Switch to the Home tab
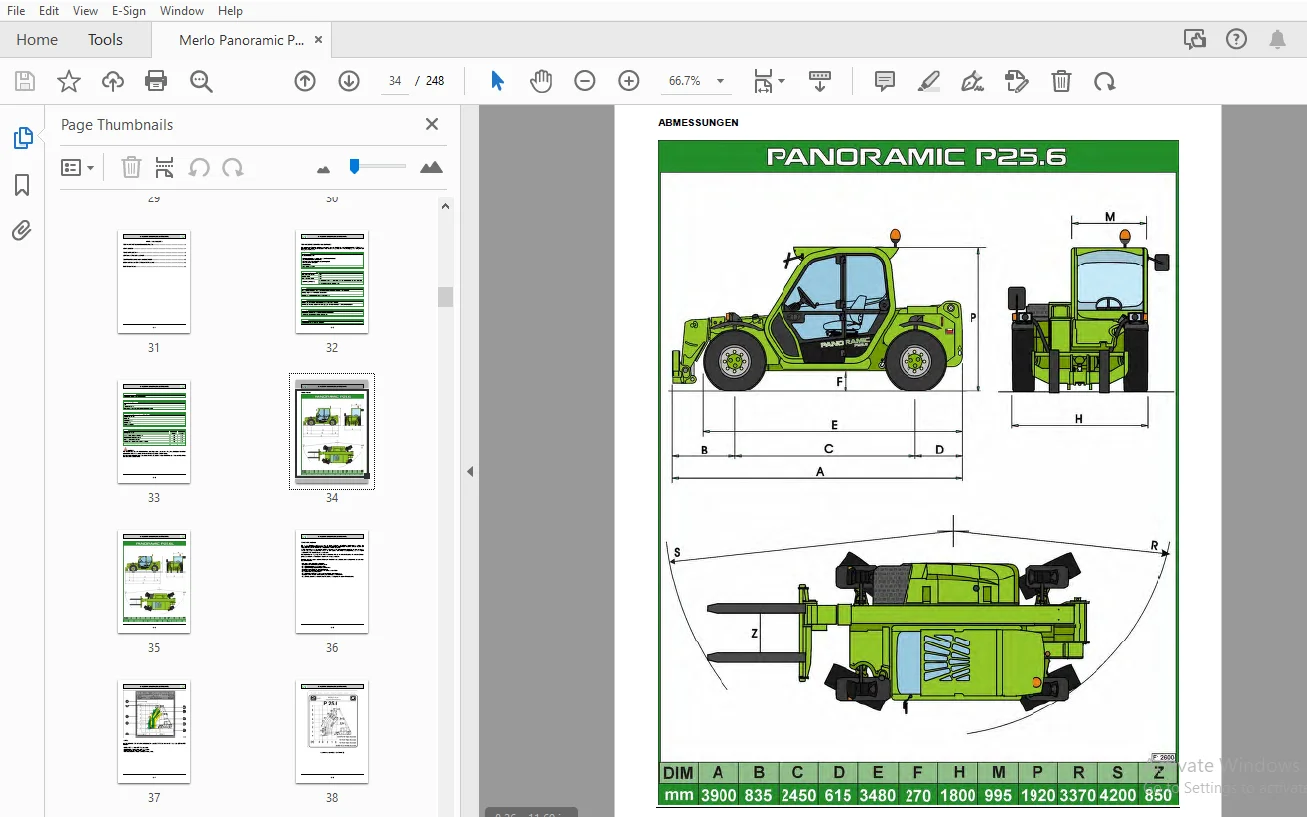Screen dimensions: 1307x817 pos(37,40)
